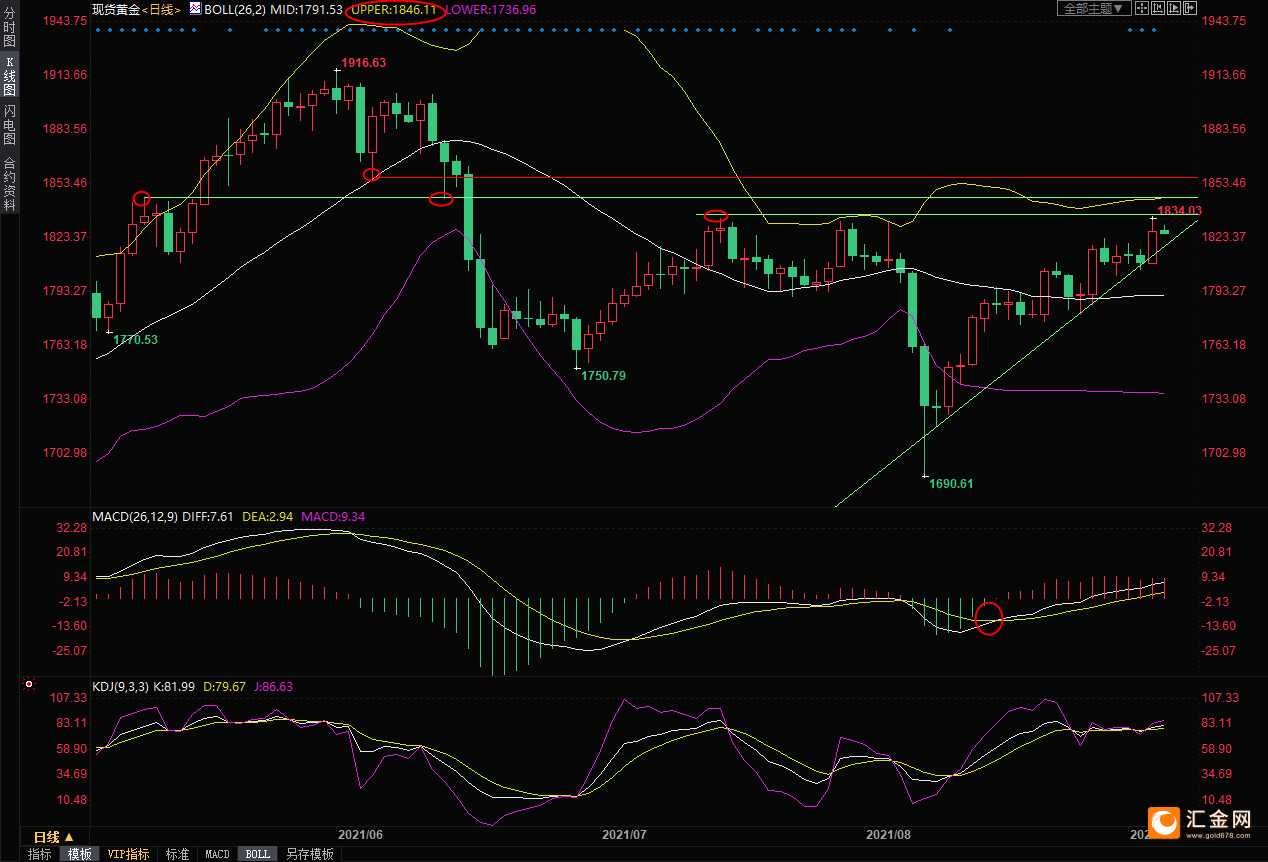Open the 合约资料 sidebar tab
Image resolution: width=1268 pixels, height=862 pixels.
click(9, 184)
